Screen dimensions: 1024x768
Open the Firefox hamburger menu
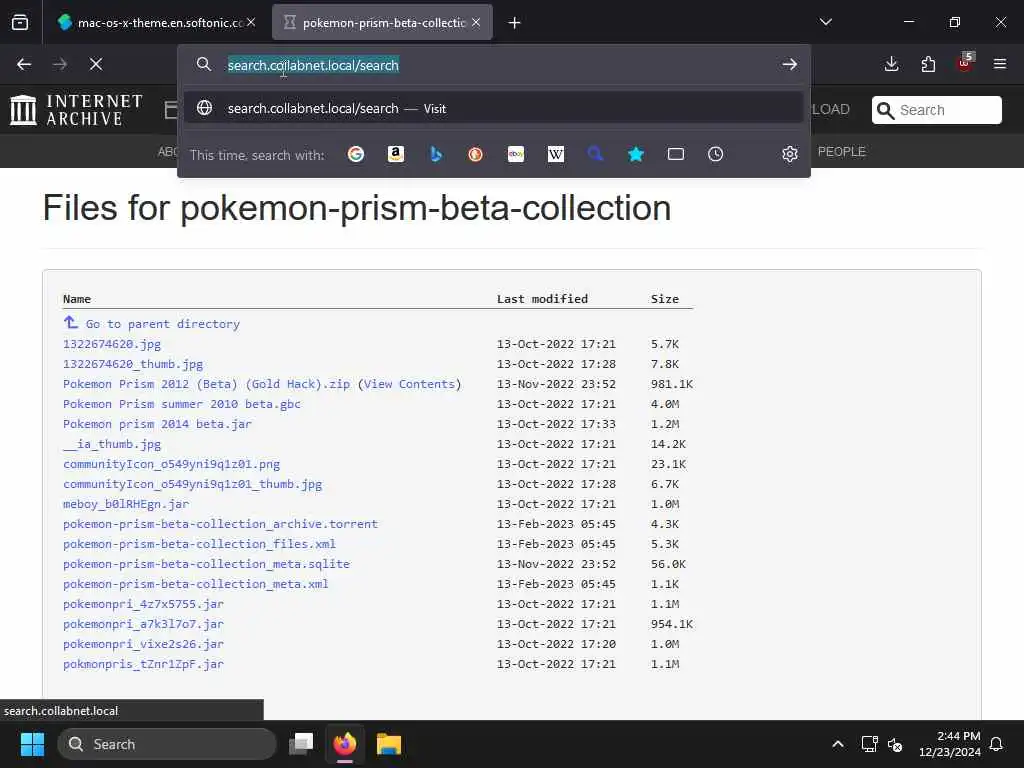click(x=1000, y=64)
